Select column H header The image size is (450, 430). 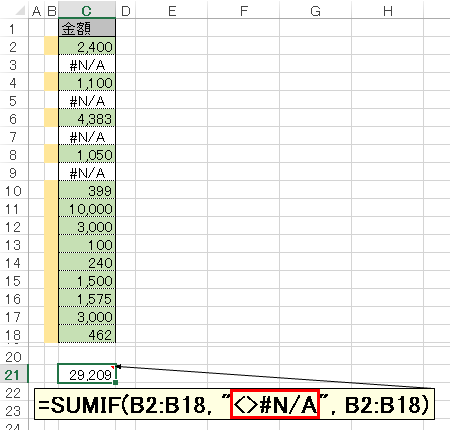pyautogui.click(x=388, y=11)
